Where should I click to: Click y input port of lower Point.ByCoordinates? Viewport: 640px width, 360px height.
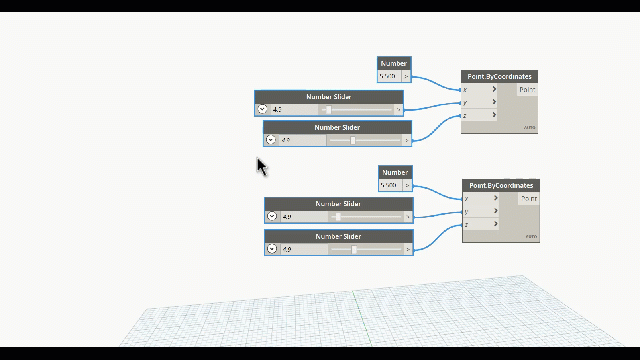click(481, 211)
